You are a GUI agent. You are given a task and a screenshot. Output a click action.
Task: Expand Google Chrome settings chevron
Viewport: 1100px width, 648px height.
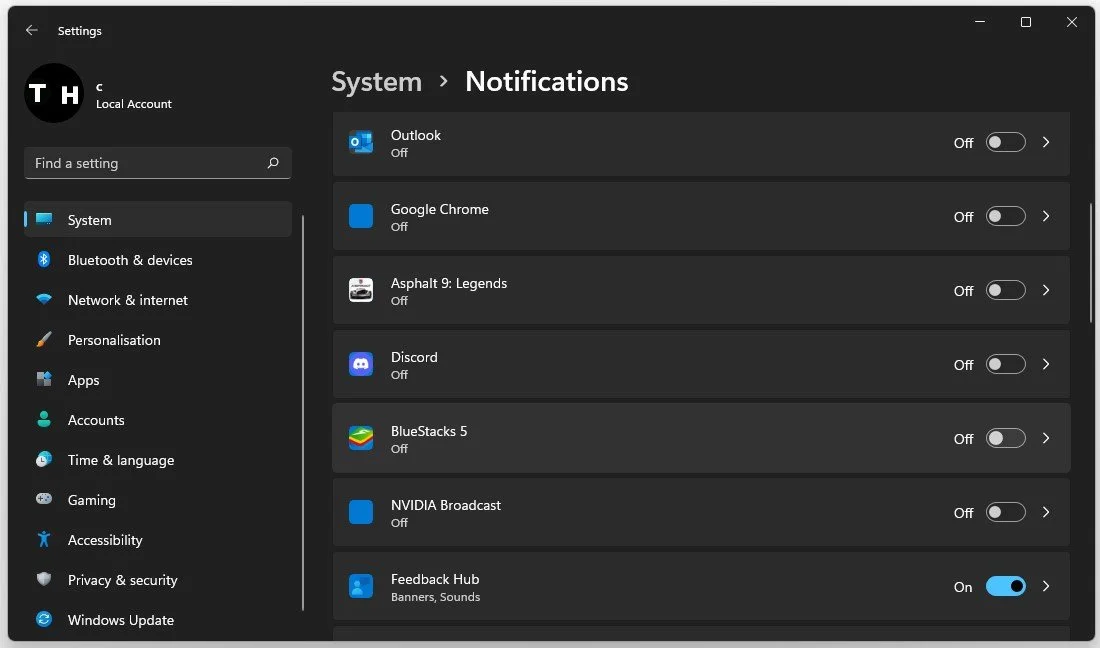[x=1046, y=216]
